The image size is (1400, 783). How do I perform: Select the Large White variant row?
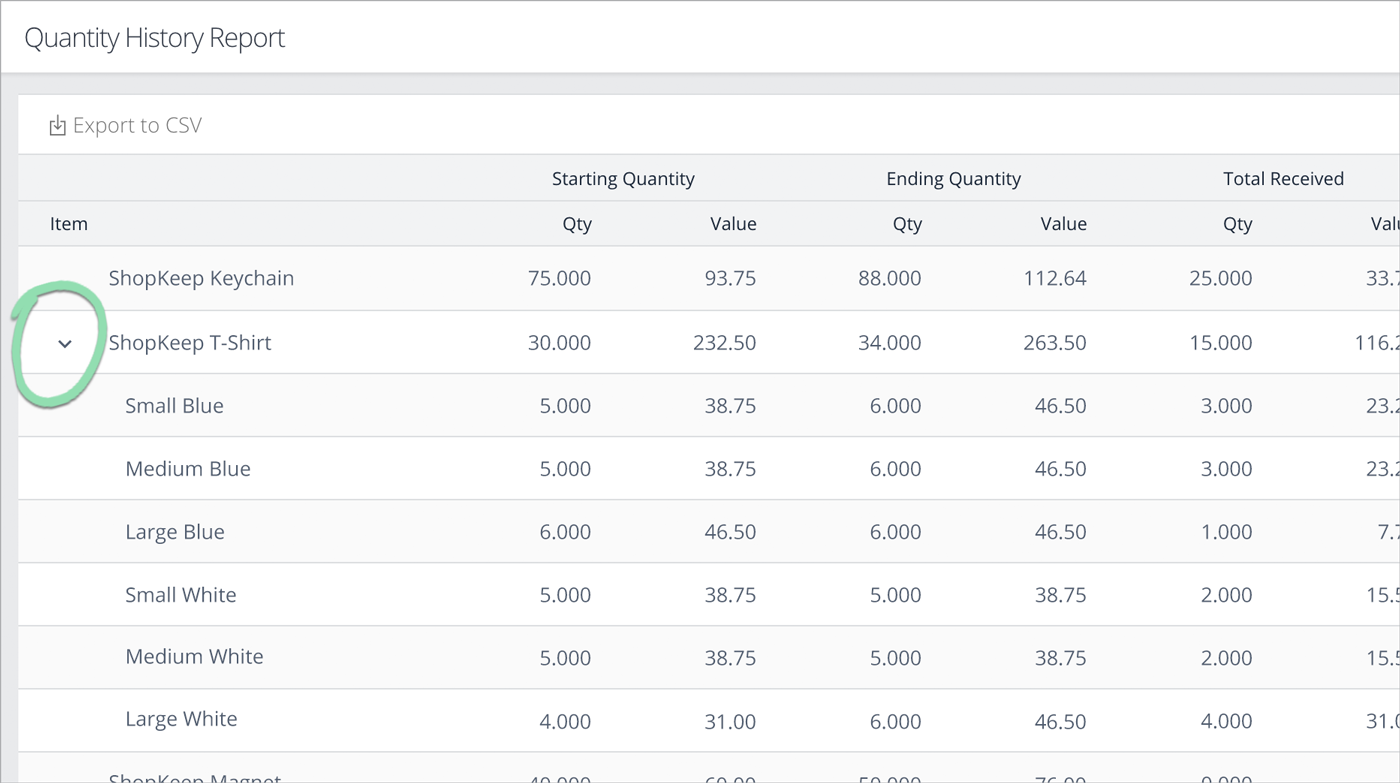pos(709,720)
